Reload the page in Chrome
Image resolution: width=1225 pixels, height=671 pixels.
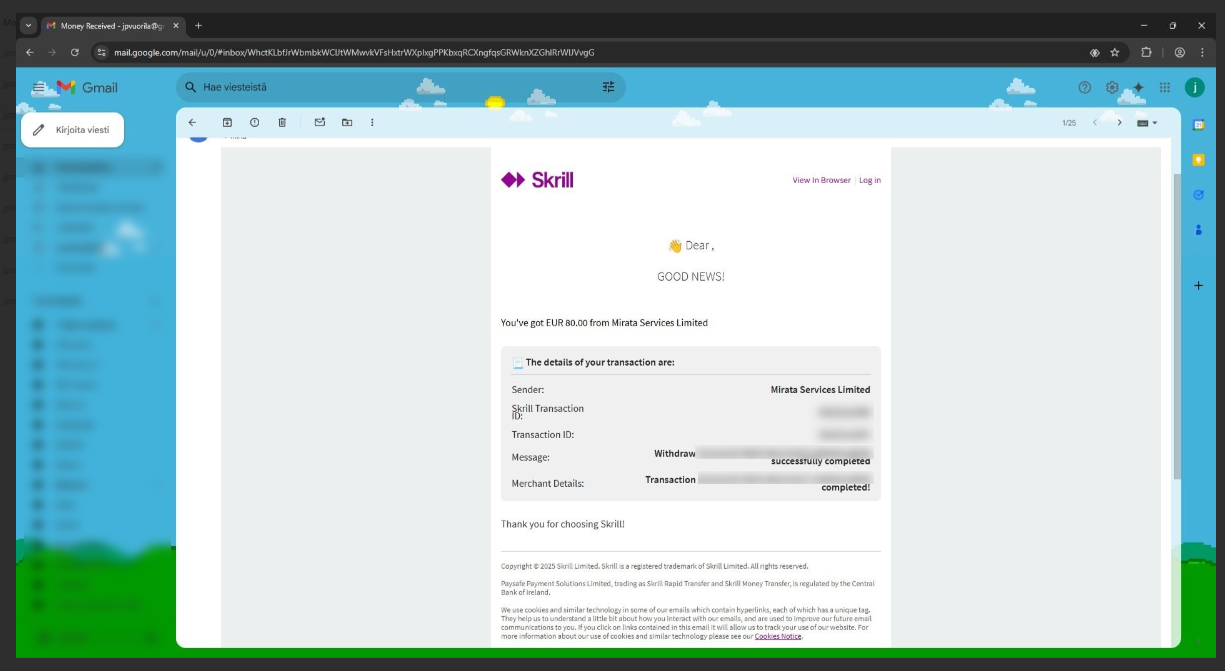pyautogui.click(x=74, y=52)
